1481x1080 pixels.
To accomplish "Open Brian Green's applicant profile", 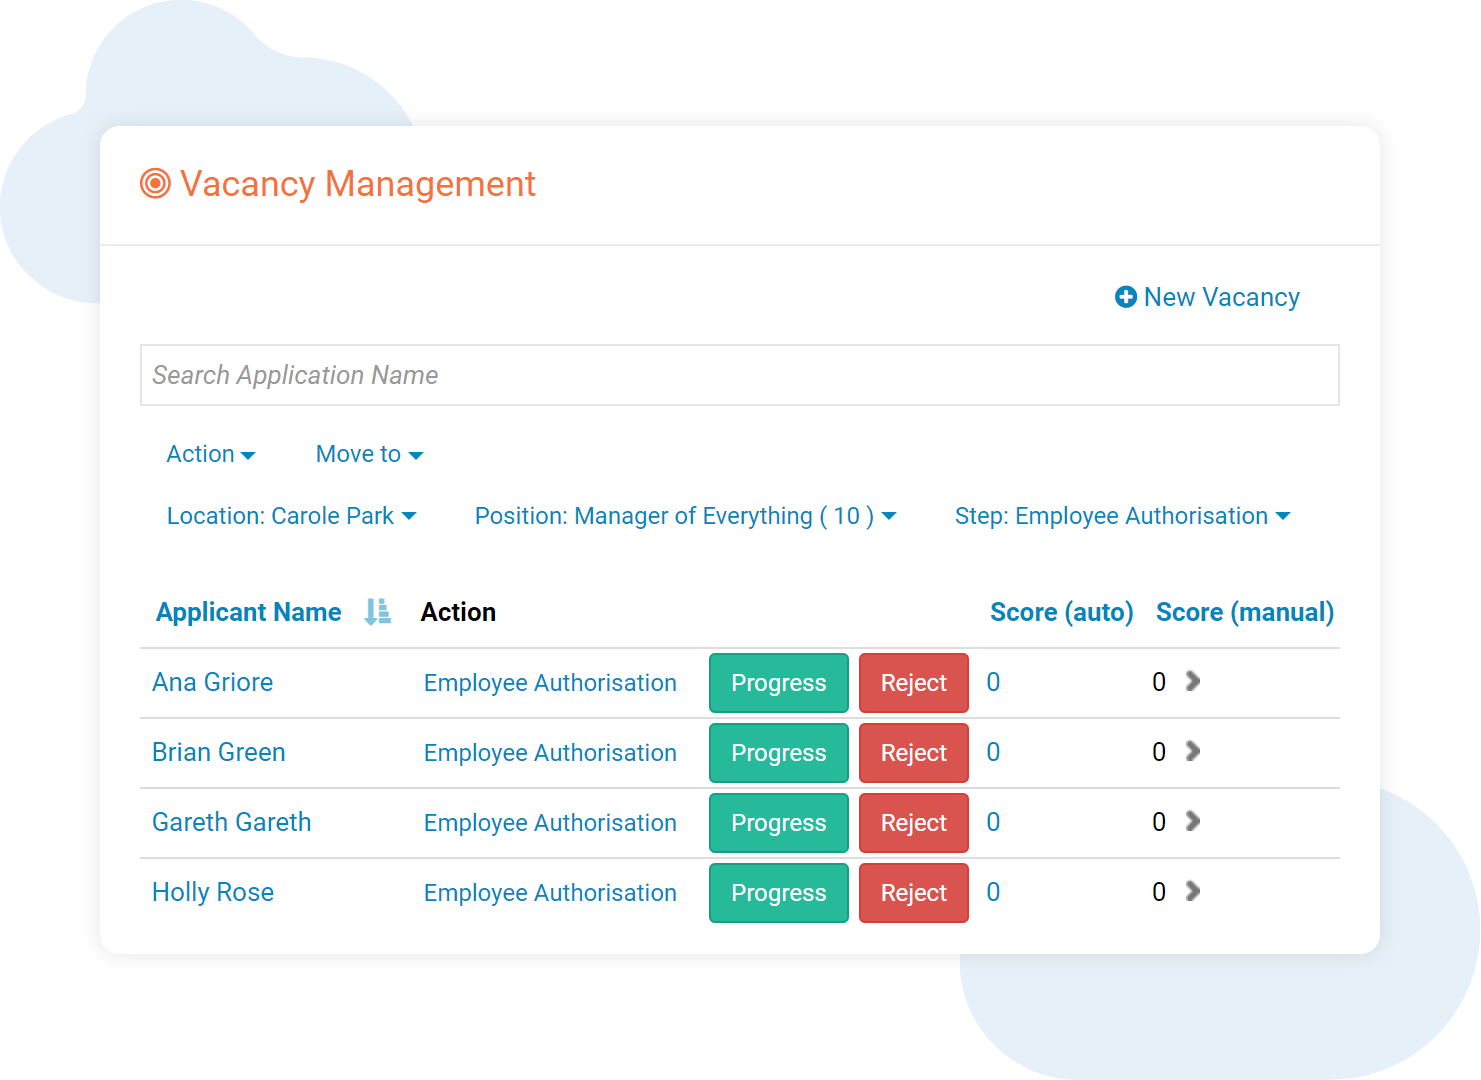I will (x=218, y=752).
